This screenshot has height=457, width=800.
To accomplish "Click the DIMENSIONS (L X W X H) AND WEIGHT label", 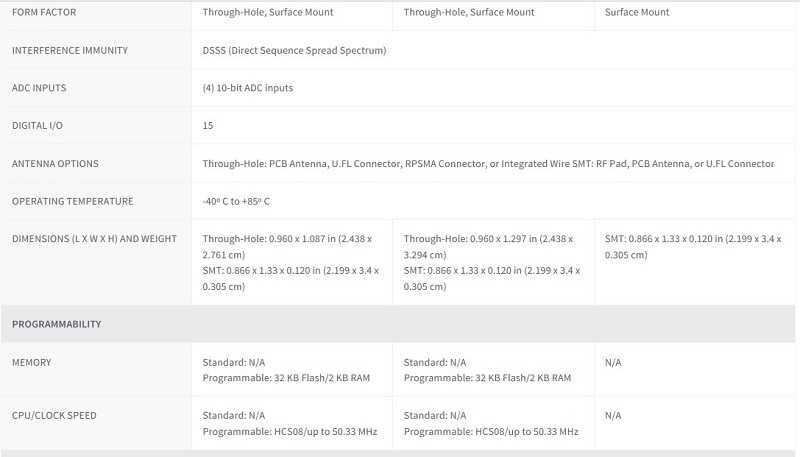I will click(x=94, y=239).
